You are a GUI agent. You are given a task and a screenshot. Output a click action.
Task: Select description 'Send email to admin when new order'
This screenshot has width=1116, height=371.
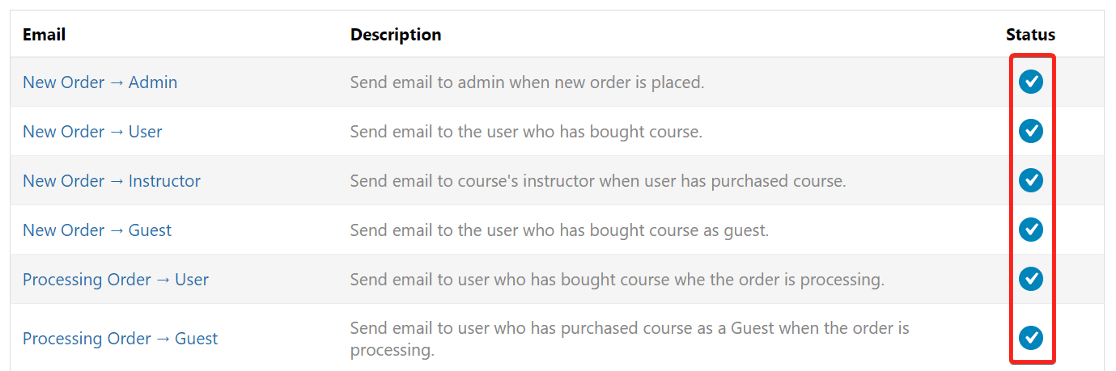[x=527, y=83]
